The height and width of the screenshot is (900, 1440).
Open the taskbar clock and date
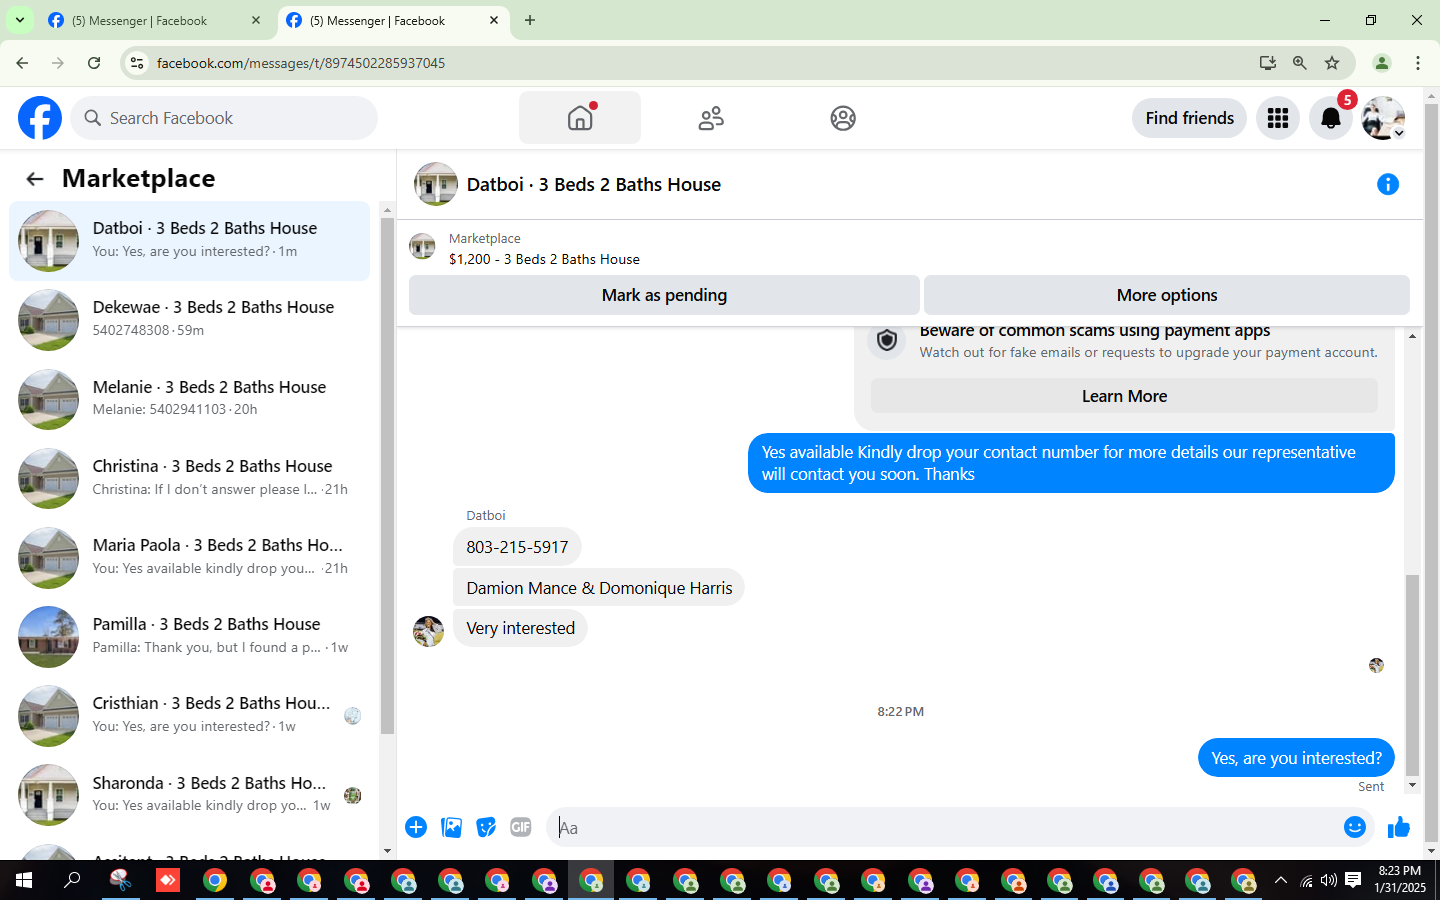(x=1399, y=880)
